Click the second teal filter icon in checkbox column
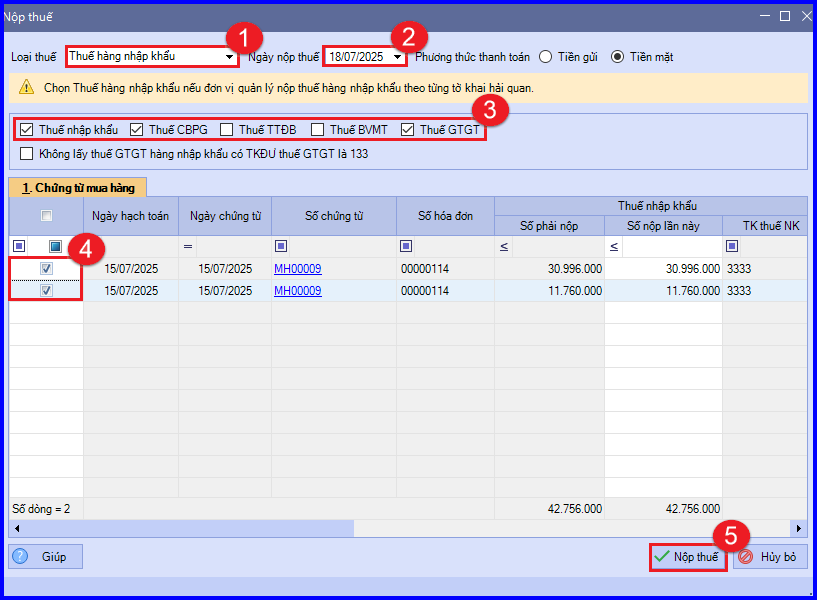The height and width of the screenshot is (600, 817). click(x=56, y=246)
